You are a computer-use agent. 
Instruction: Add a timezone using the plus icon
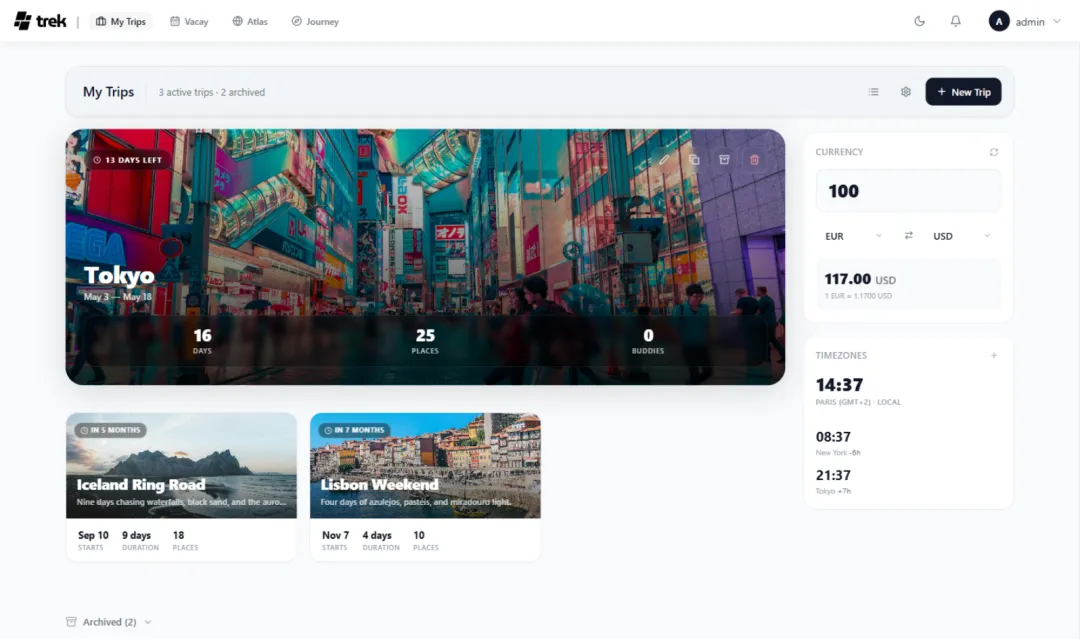click(x=993, y=355)
